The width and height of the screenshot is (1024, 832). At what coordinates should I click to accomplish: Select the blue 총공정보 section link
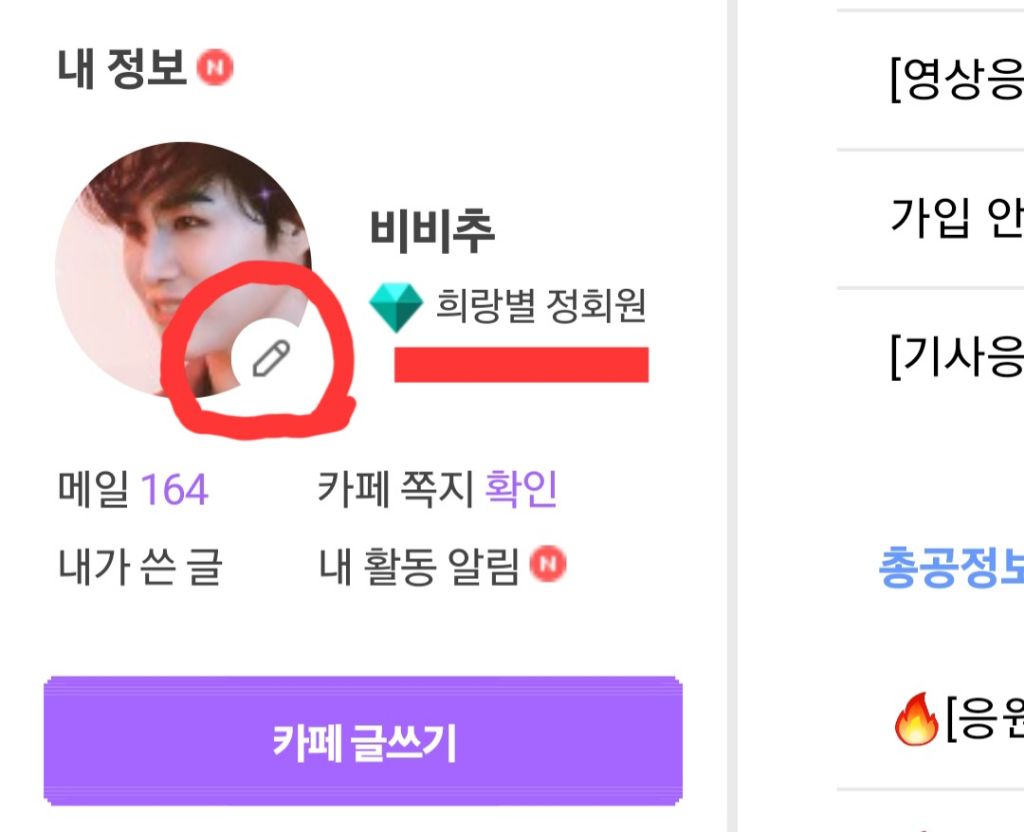950,567
